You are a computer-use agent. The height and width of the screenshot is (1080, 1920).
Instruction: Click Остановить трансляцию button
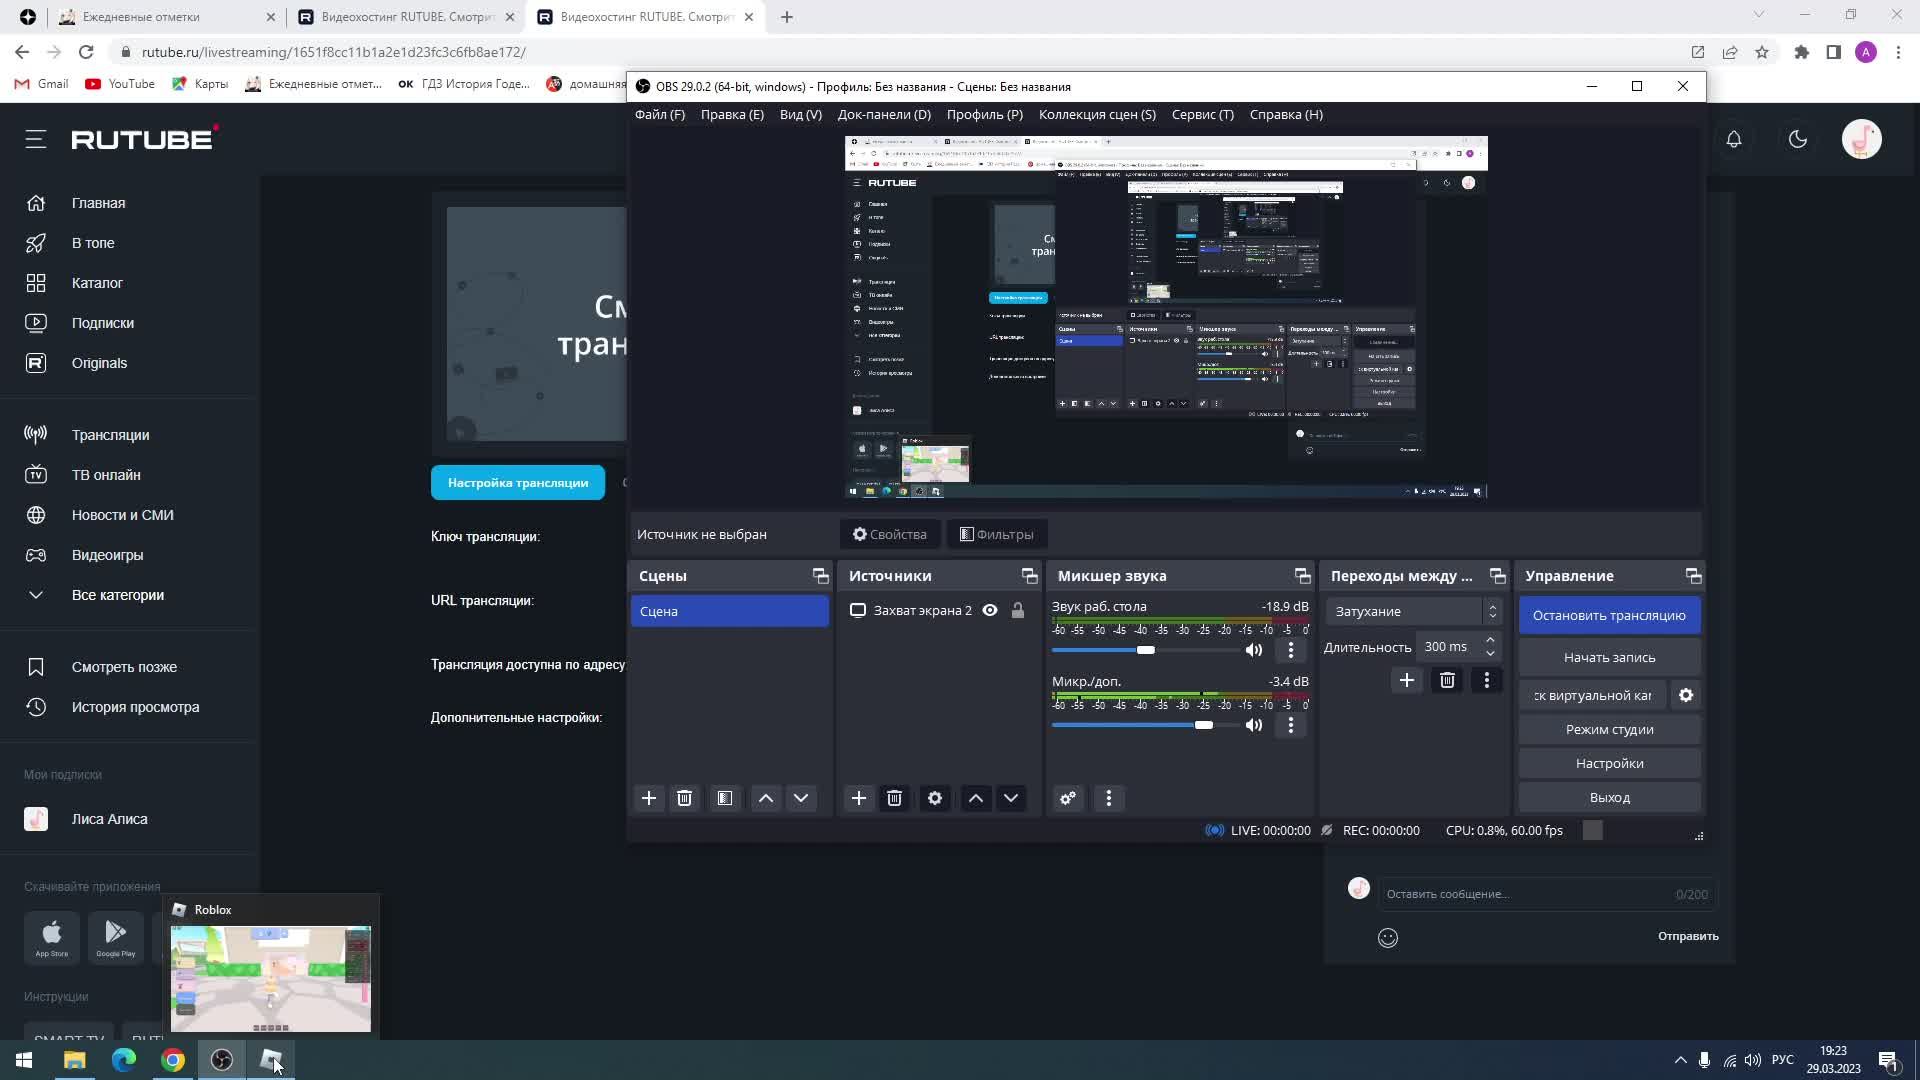(x=1608, y=615)
